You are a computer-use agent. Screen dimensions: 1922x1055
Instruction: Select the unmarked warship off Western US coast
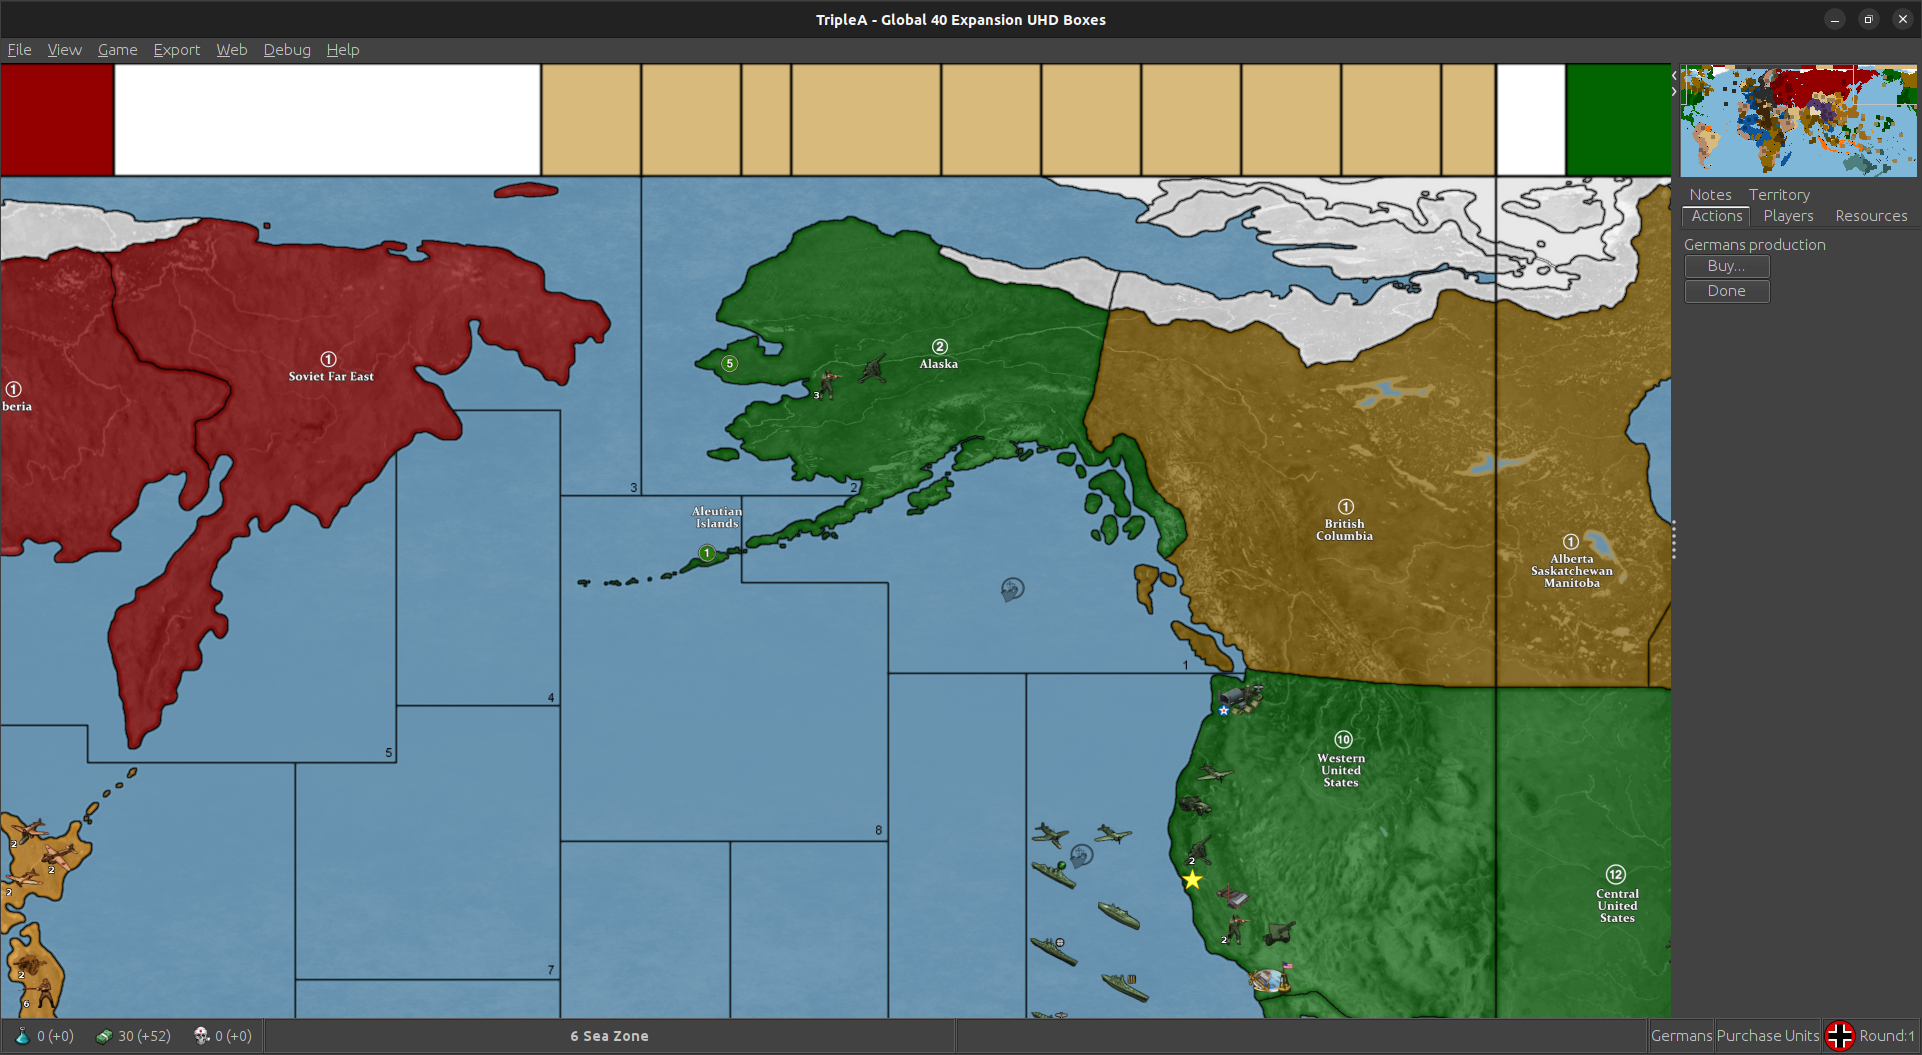(x=1118, y=915)
